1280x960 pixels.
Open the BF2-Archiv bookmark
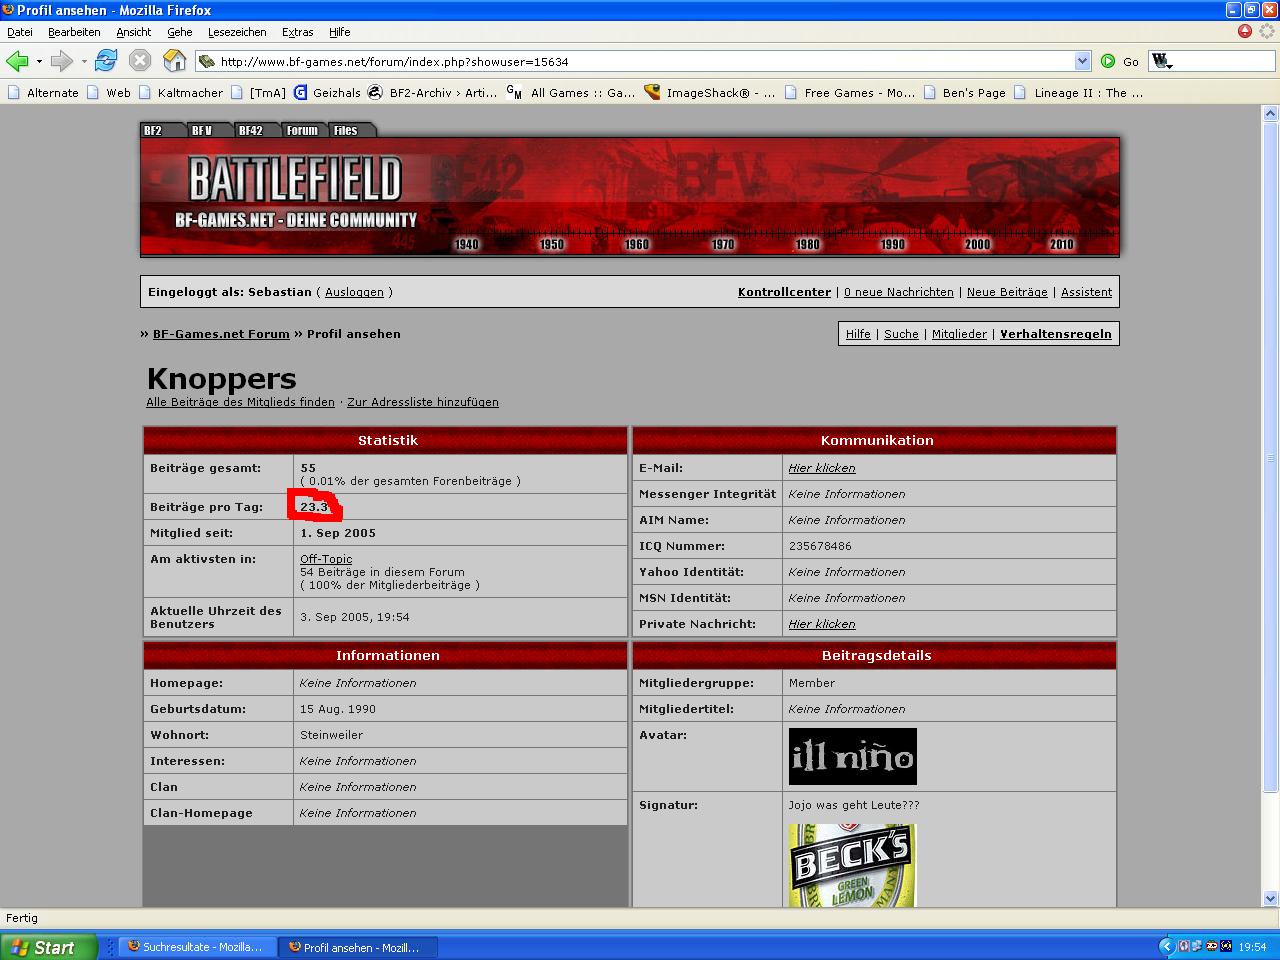432,92
